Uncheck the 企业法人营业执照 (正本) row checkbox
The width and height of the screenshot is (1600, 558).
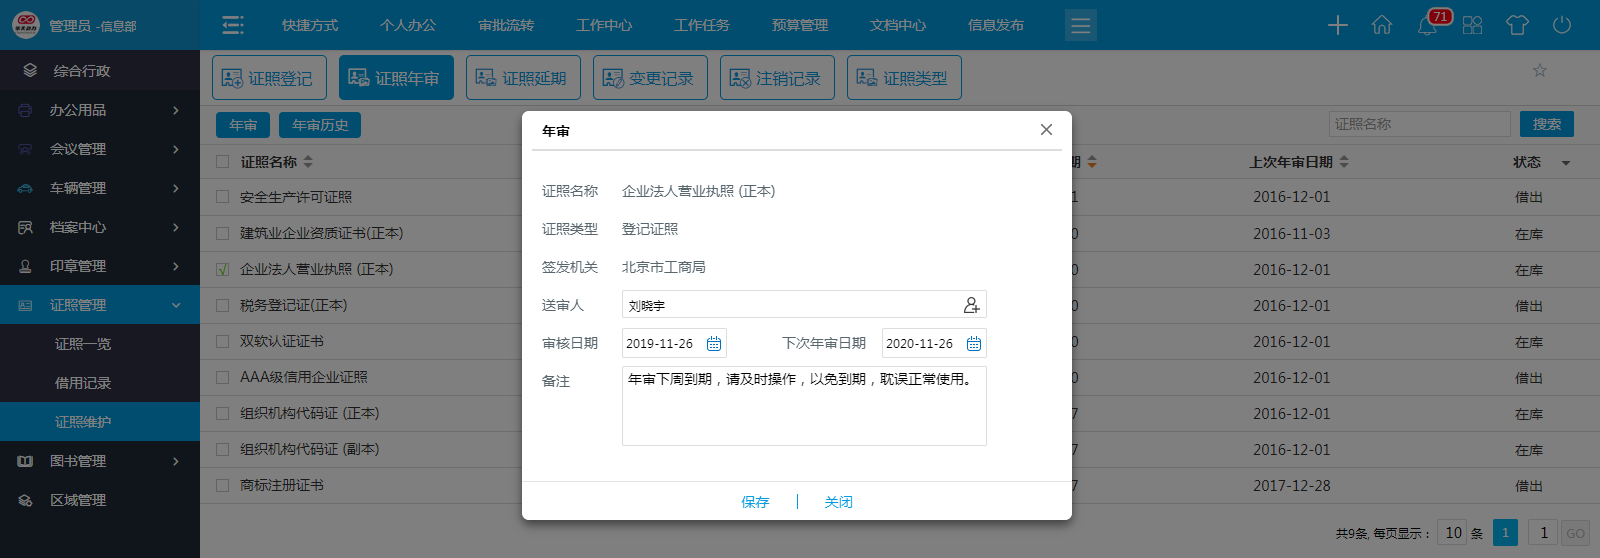tap(222, 269)
